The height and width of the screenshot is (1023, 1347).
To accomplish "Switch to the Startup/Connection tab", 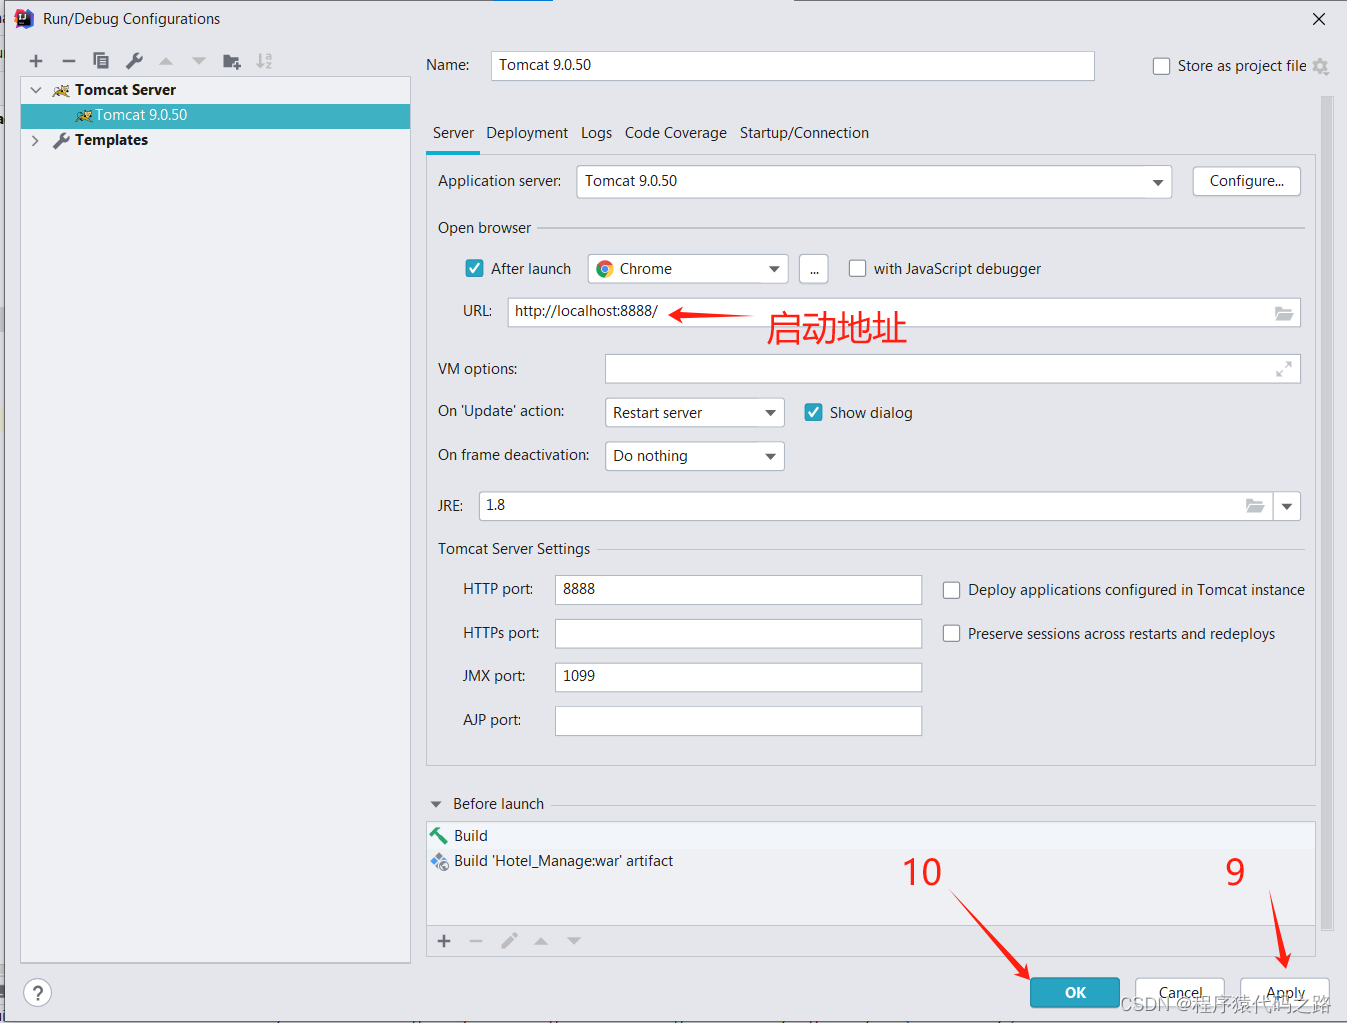I will coord(804,133).
